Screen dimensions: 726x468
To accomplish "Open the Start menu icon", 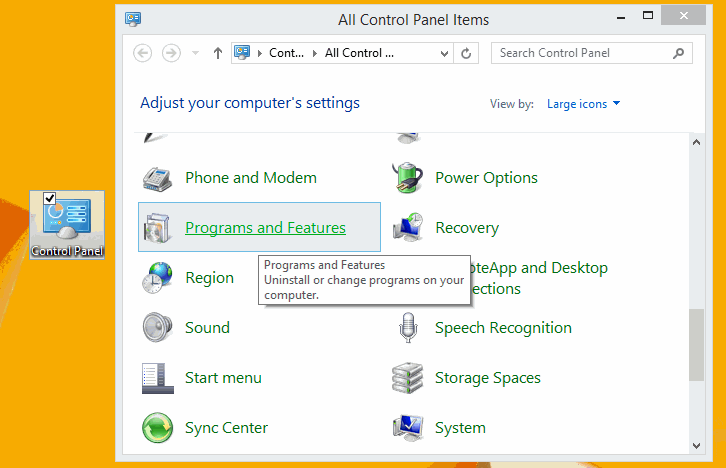I will click(157, 378).
